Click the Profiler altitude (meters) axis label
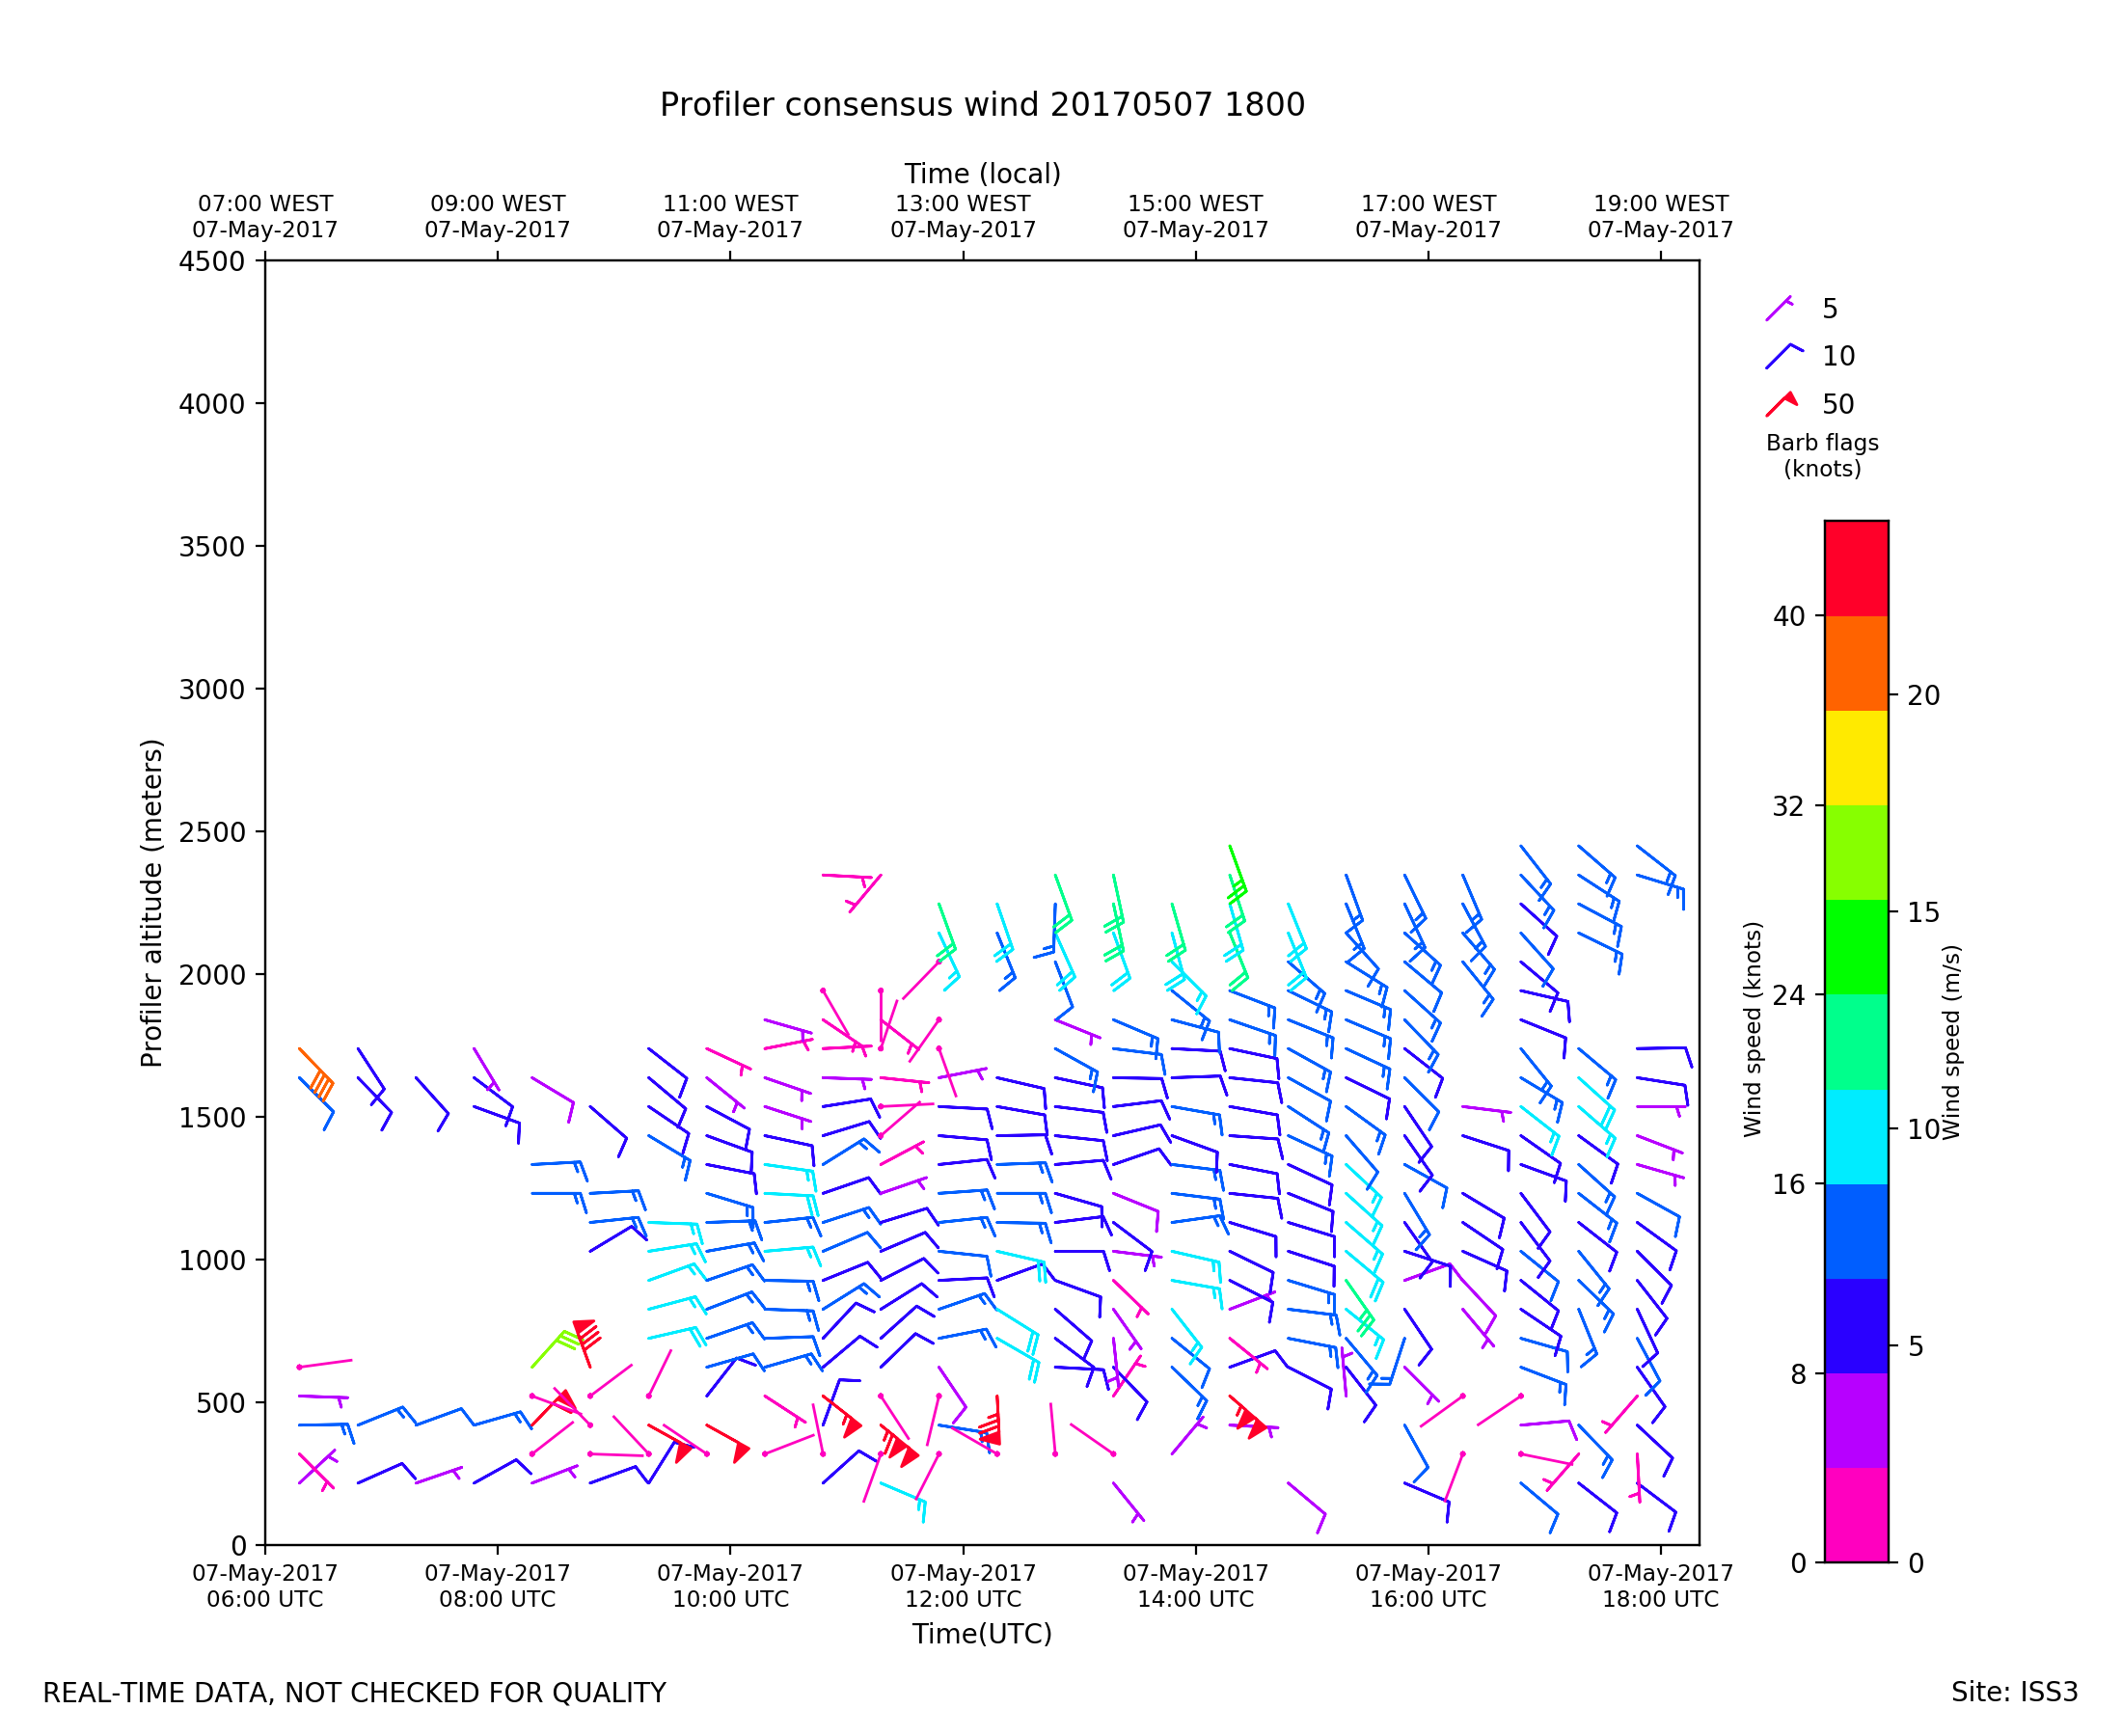This screenshot has height=1736, width=2122. (151, 903)
